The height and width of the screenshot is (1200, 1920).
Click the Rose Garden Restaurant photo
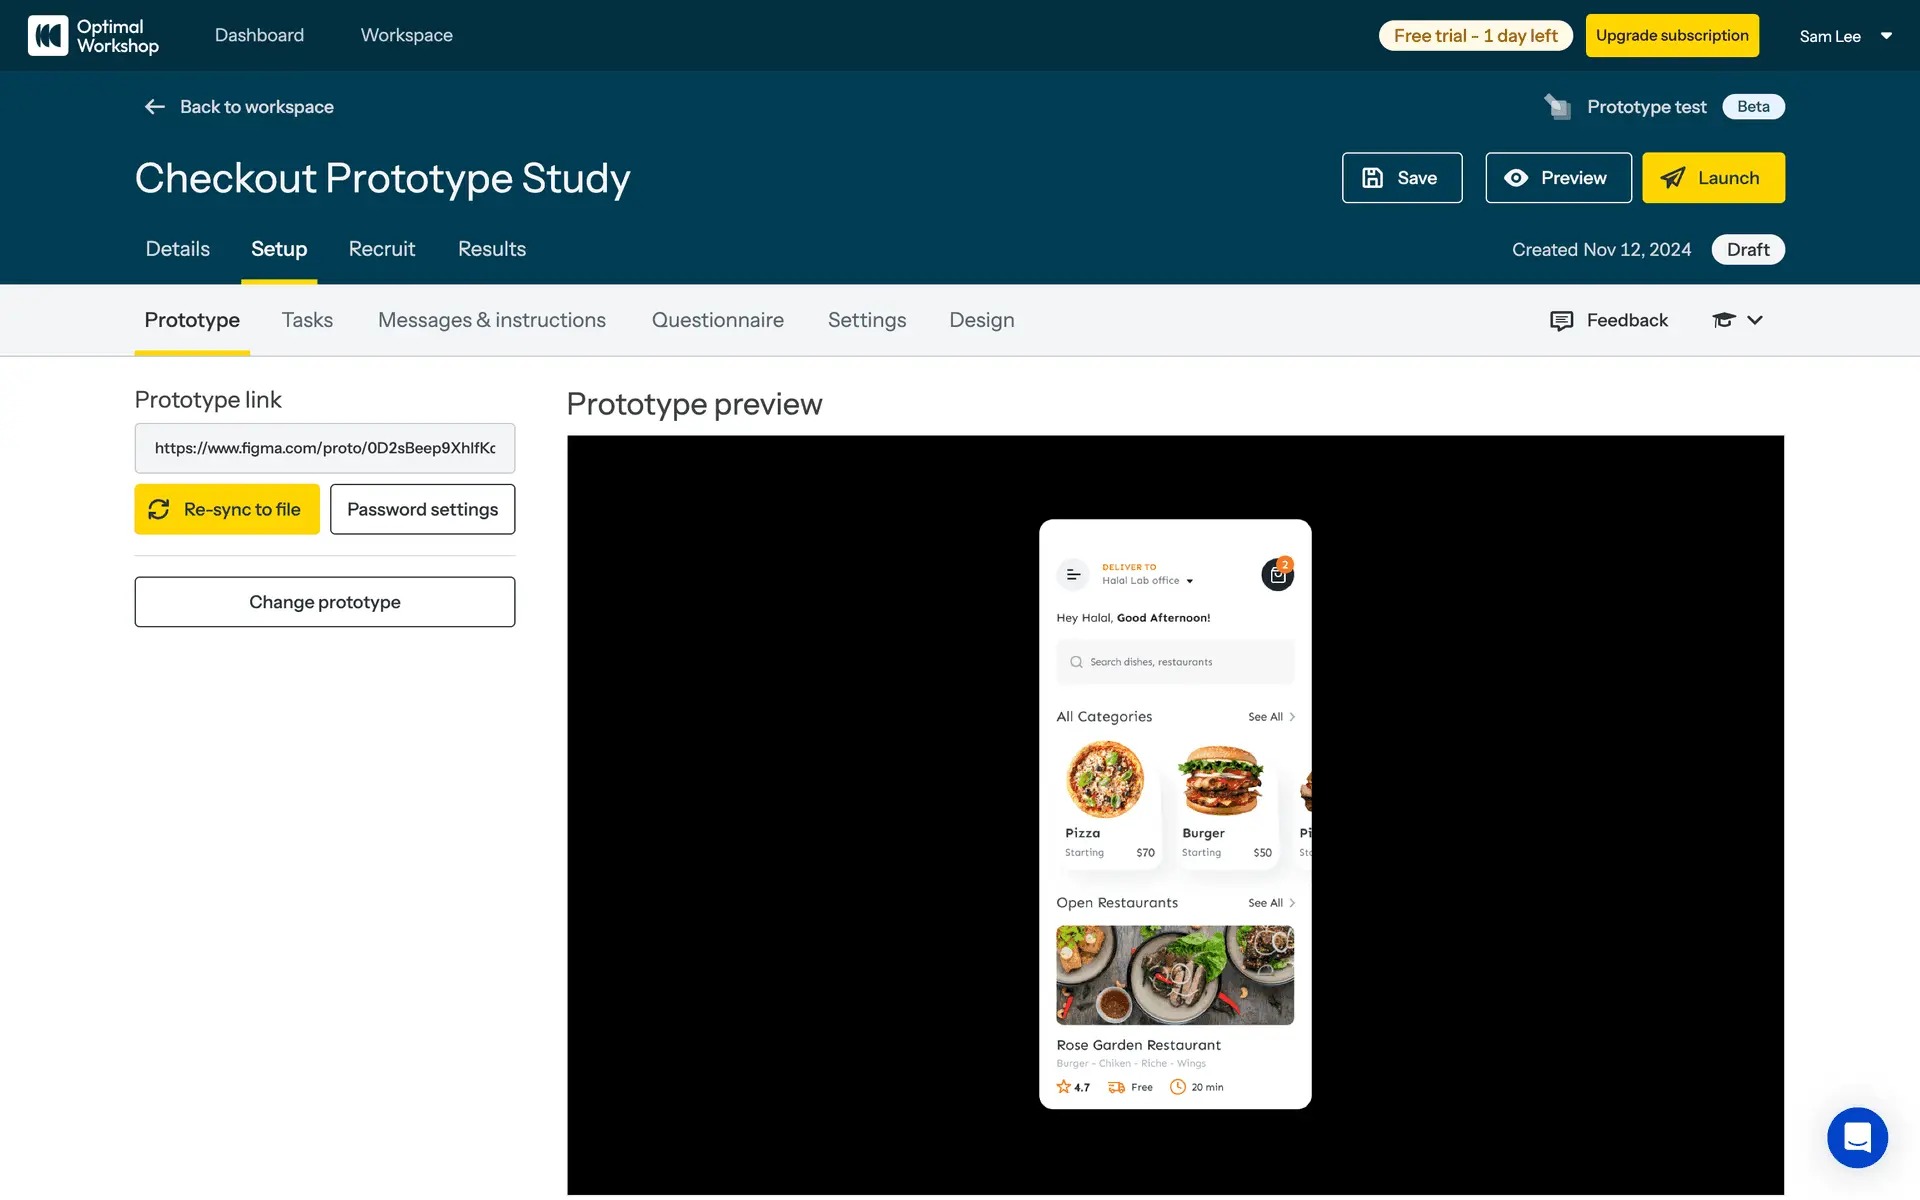(1174, 974)
